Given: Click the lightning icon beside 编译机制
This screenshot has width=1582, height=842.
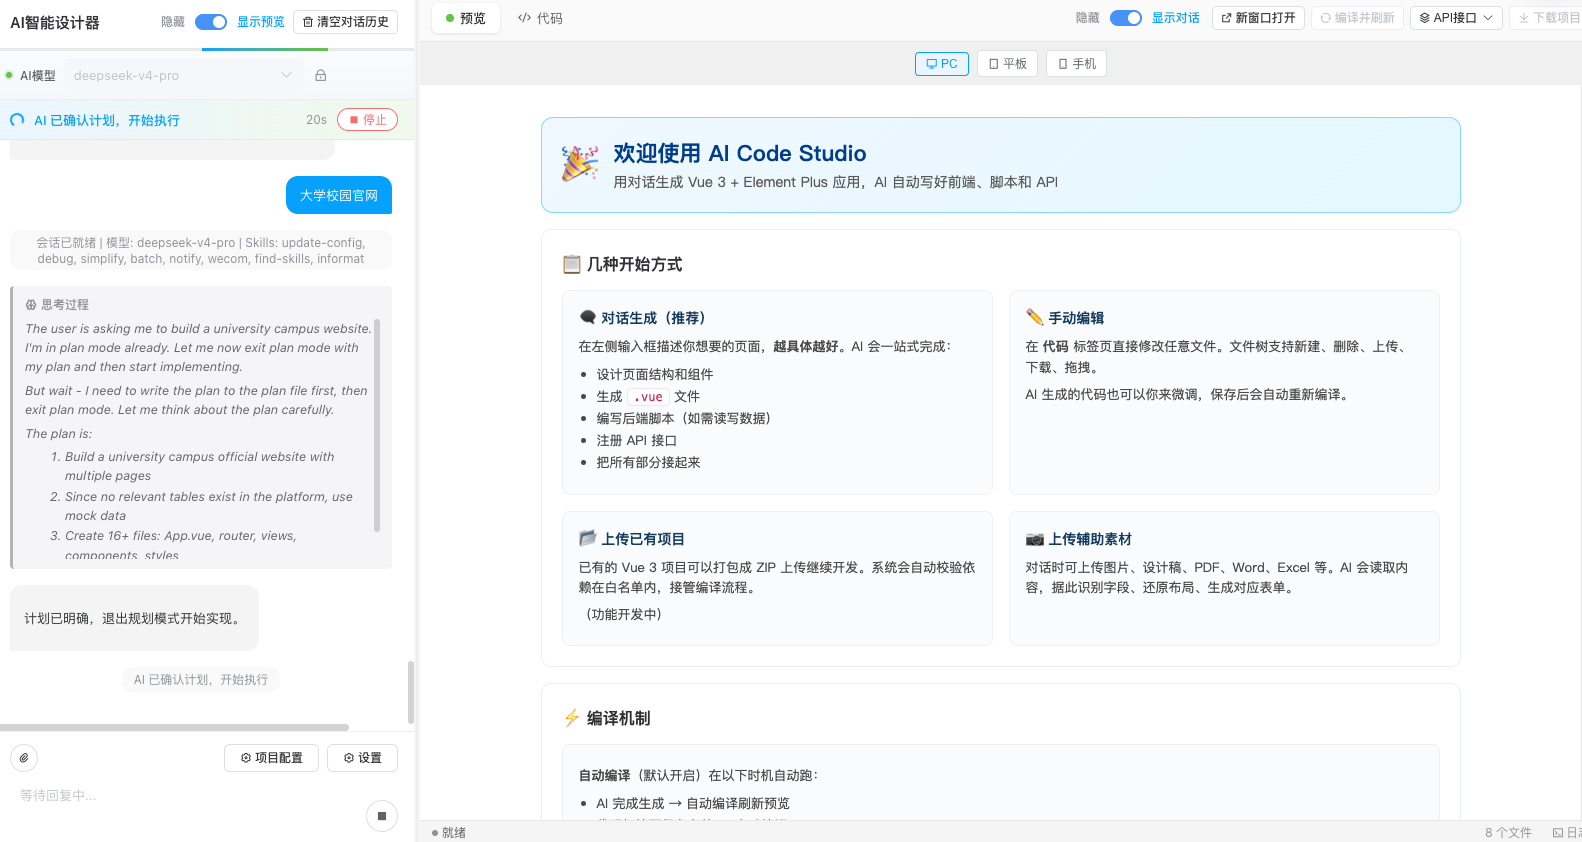Looking at the screenshot, I should coord(572,718).
